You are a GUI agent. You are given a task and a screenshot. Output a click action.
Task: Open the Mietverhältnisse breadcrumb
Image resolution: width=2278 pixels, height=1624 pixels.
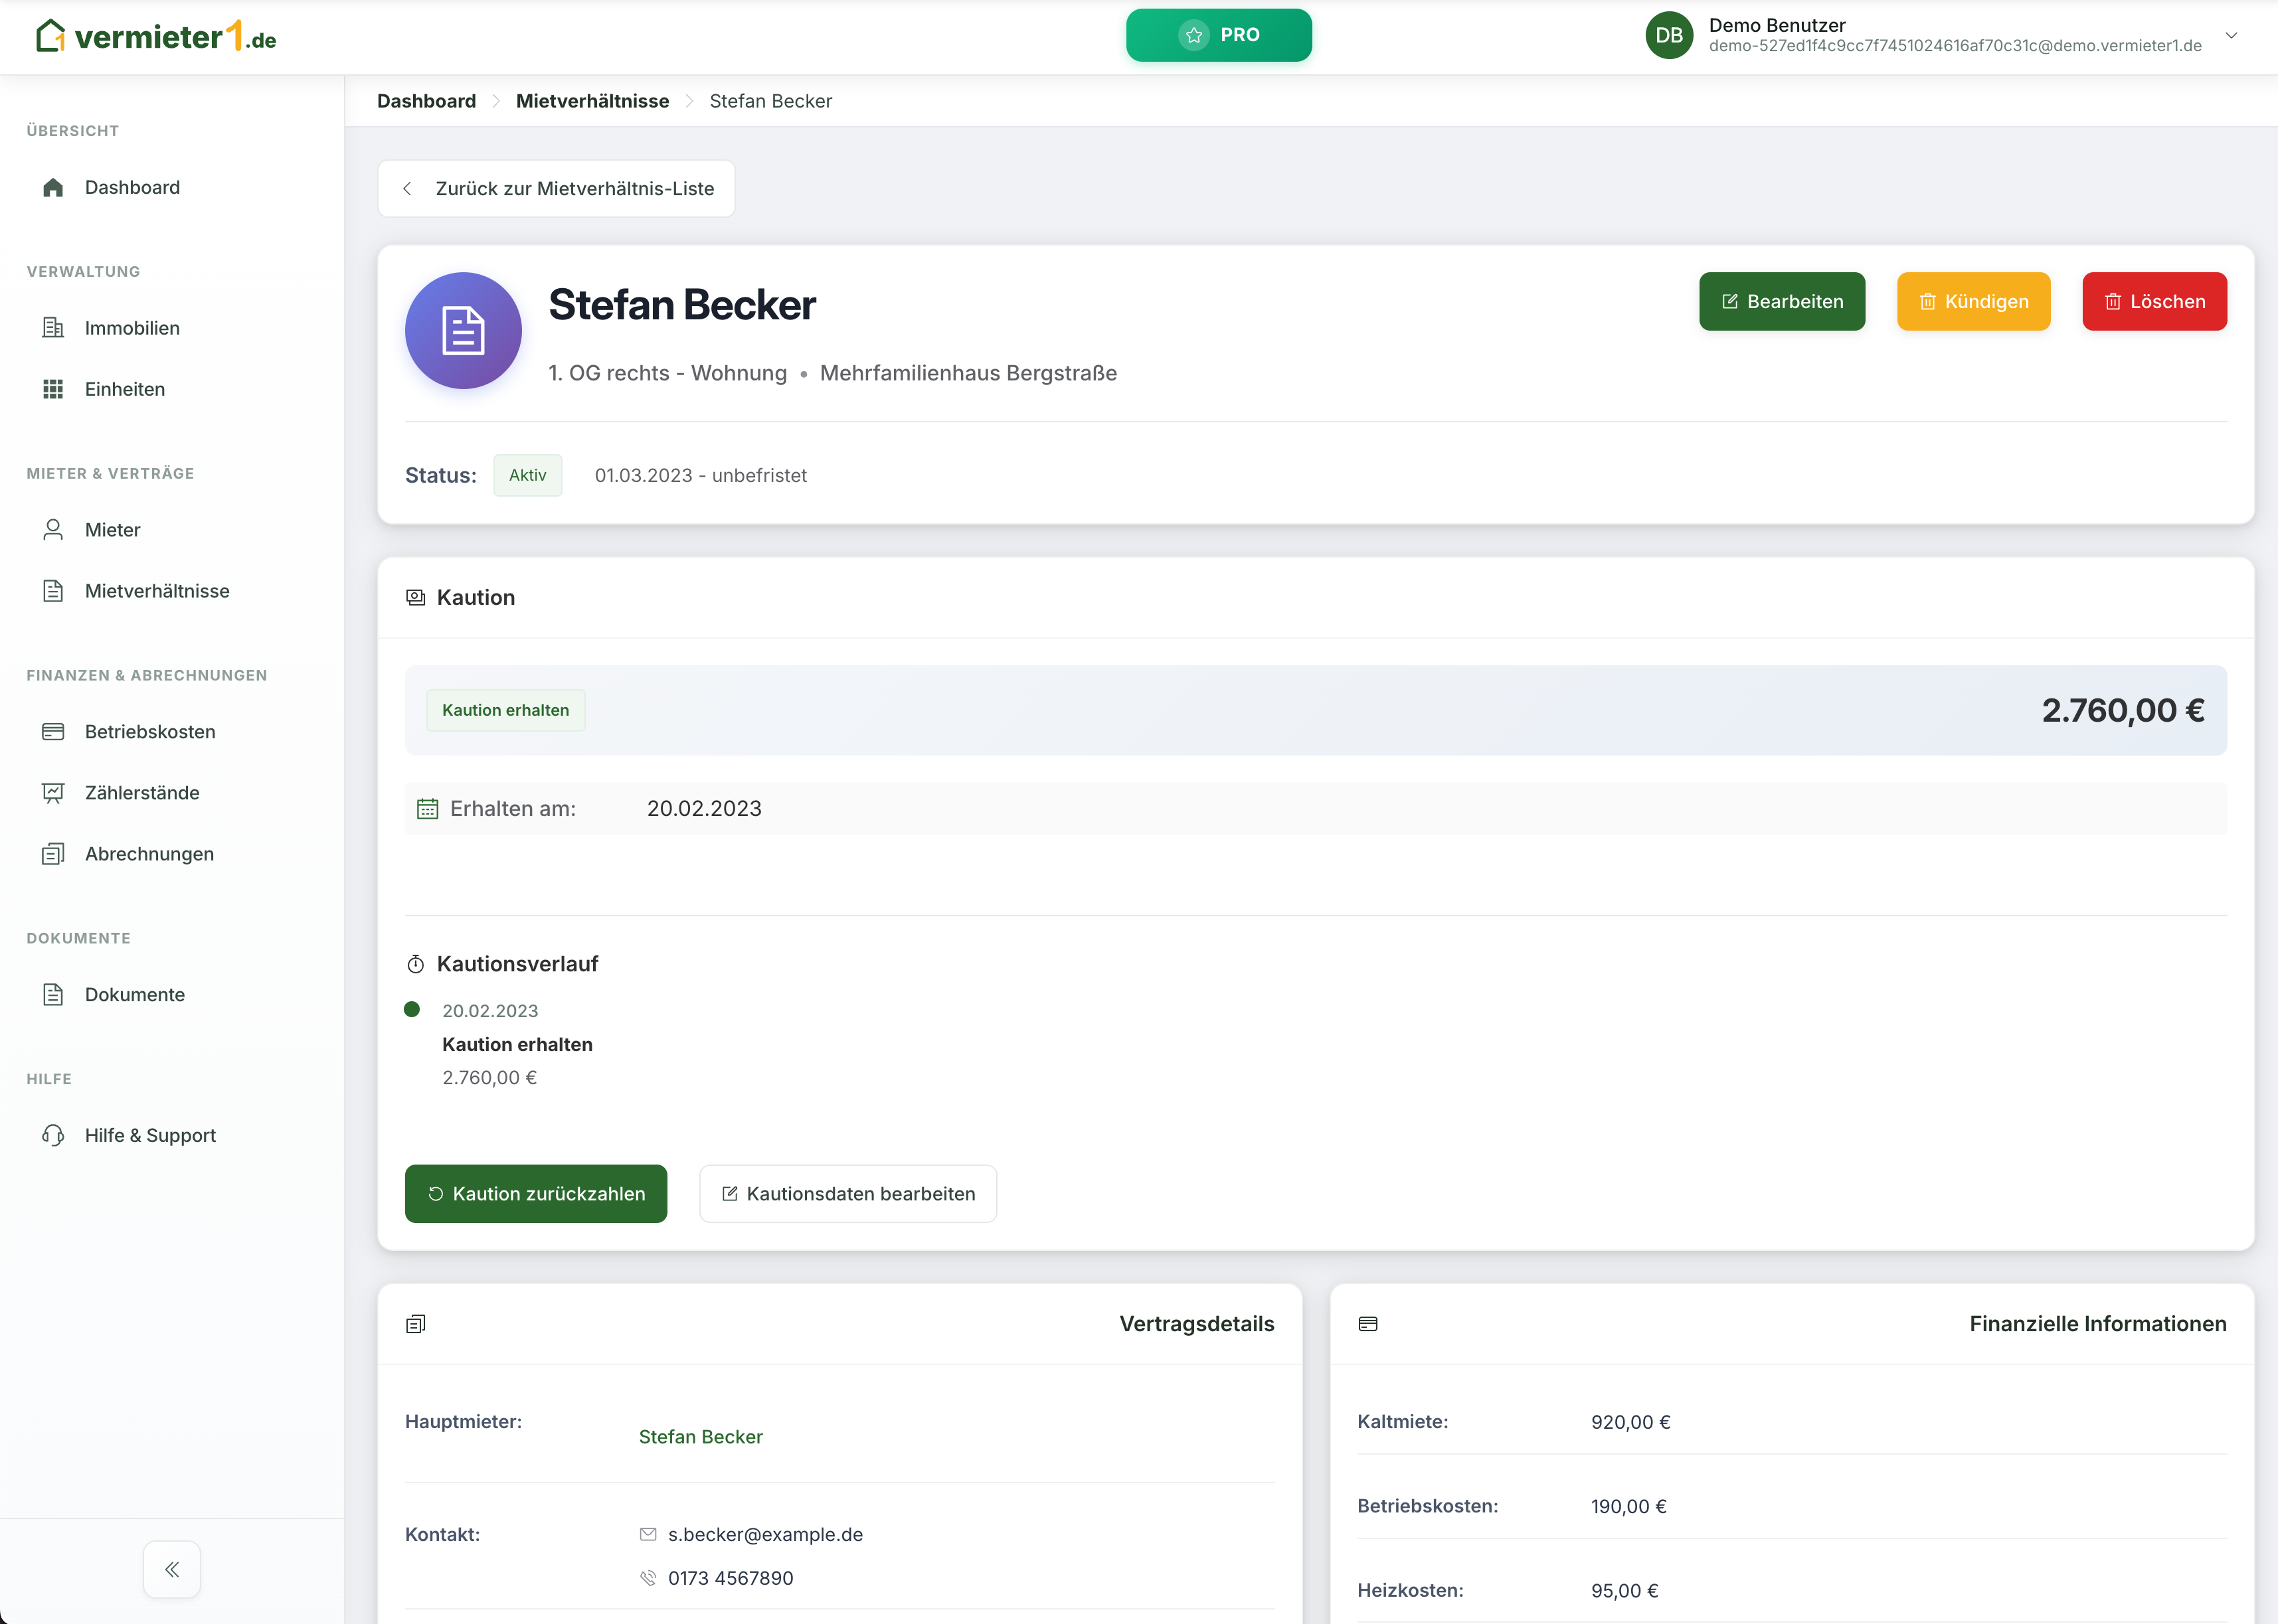click(x=591, y=100)
